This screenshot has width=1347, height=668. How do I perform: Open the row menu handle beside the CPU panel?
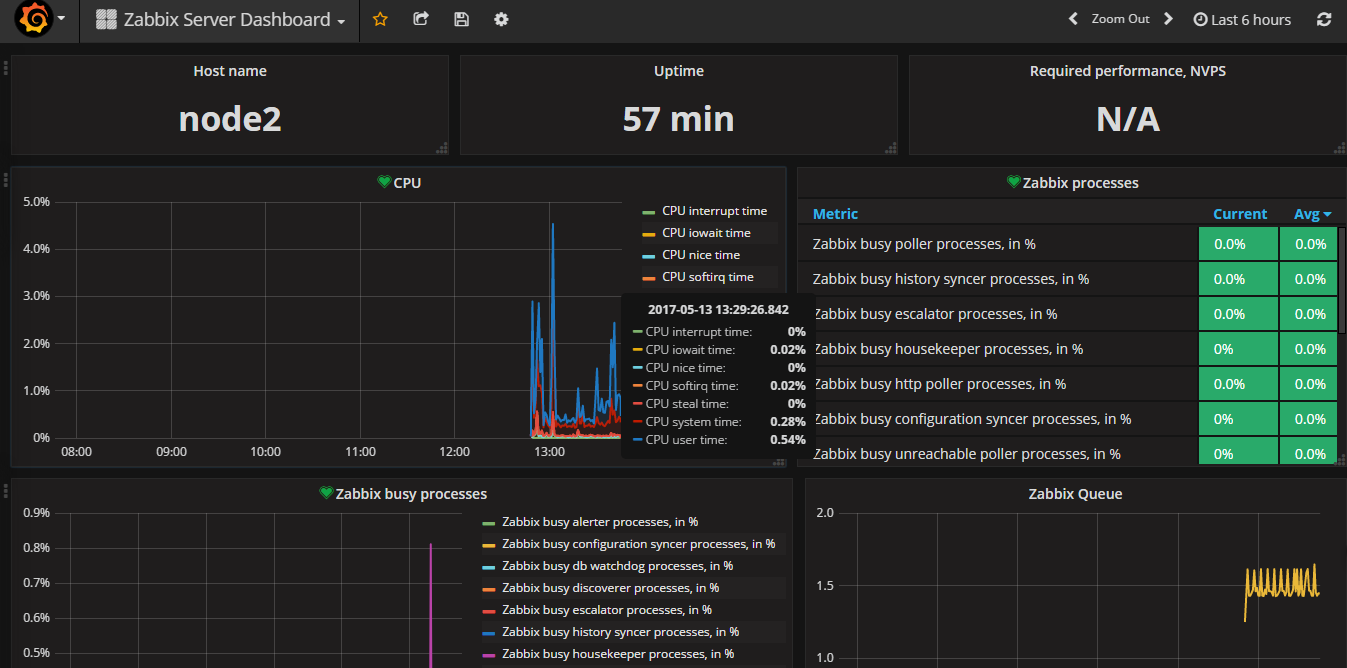tap(5, 180)
